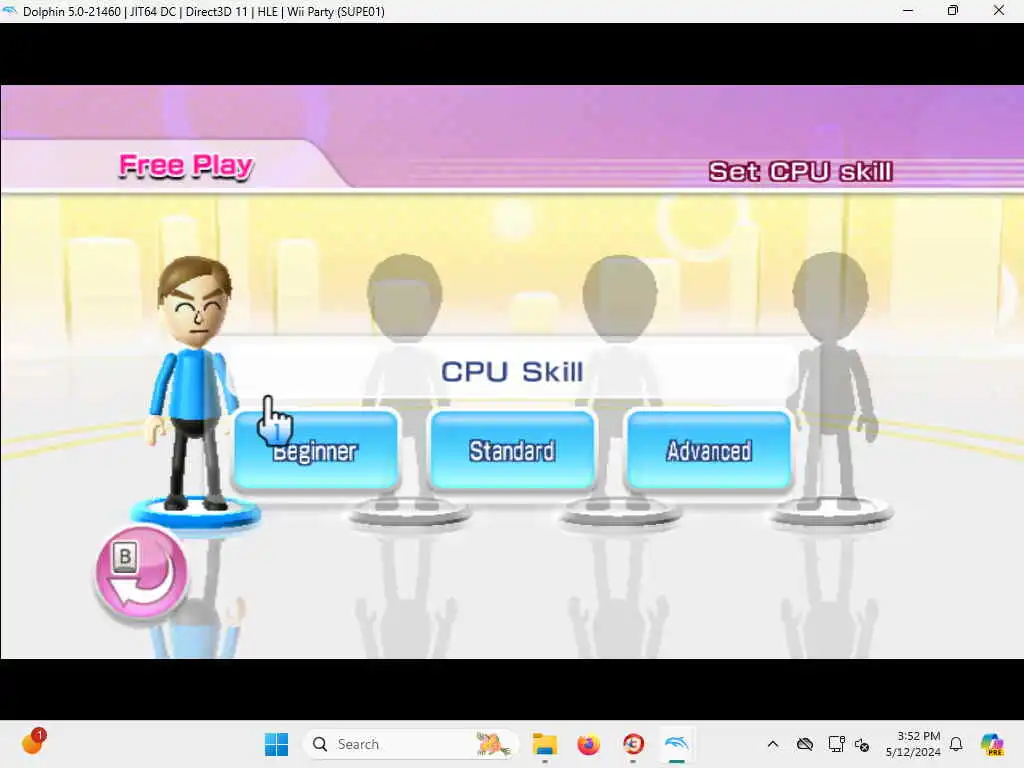1024x768 pixels.
Task: Click the orange notification widget icon
Action: click(x=34, y=742)
